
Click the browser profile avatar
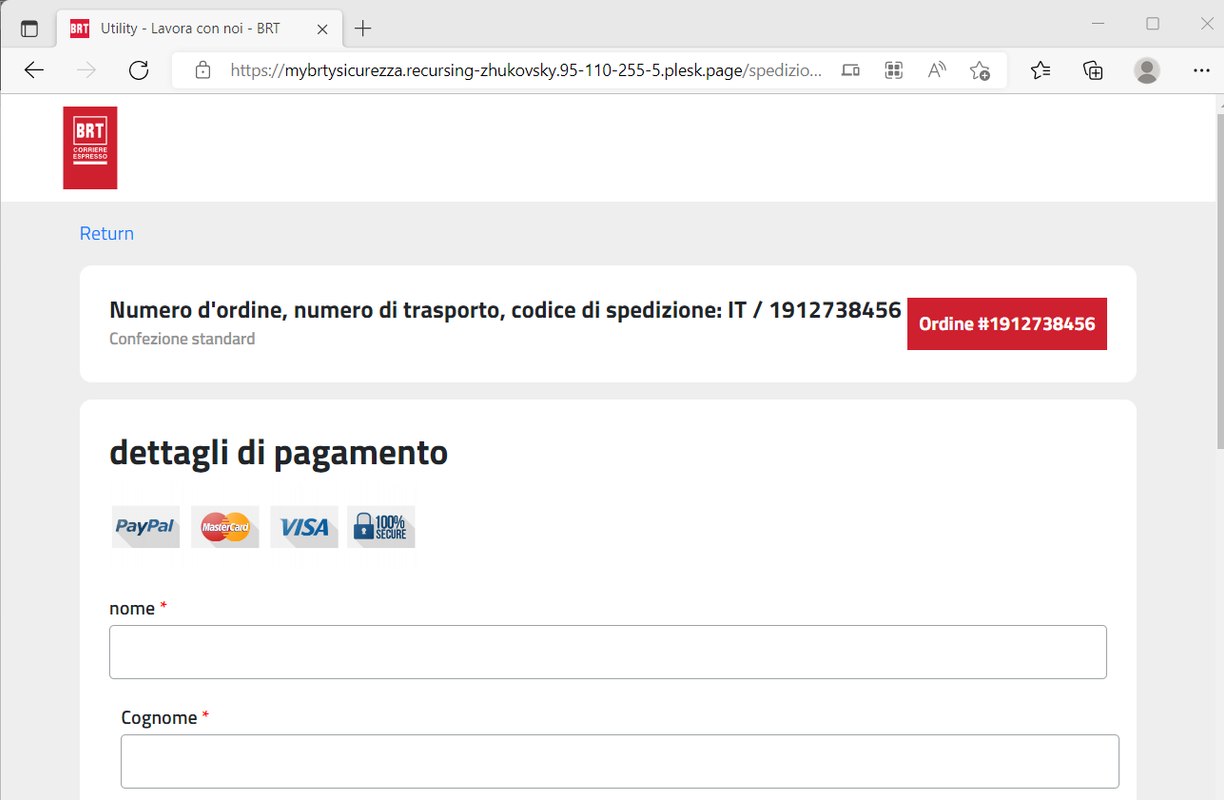[x=1147, y=70]
